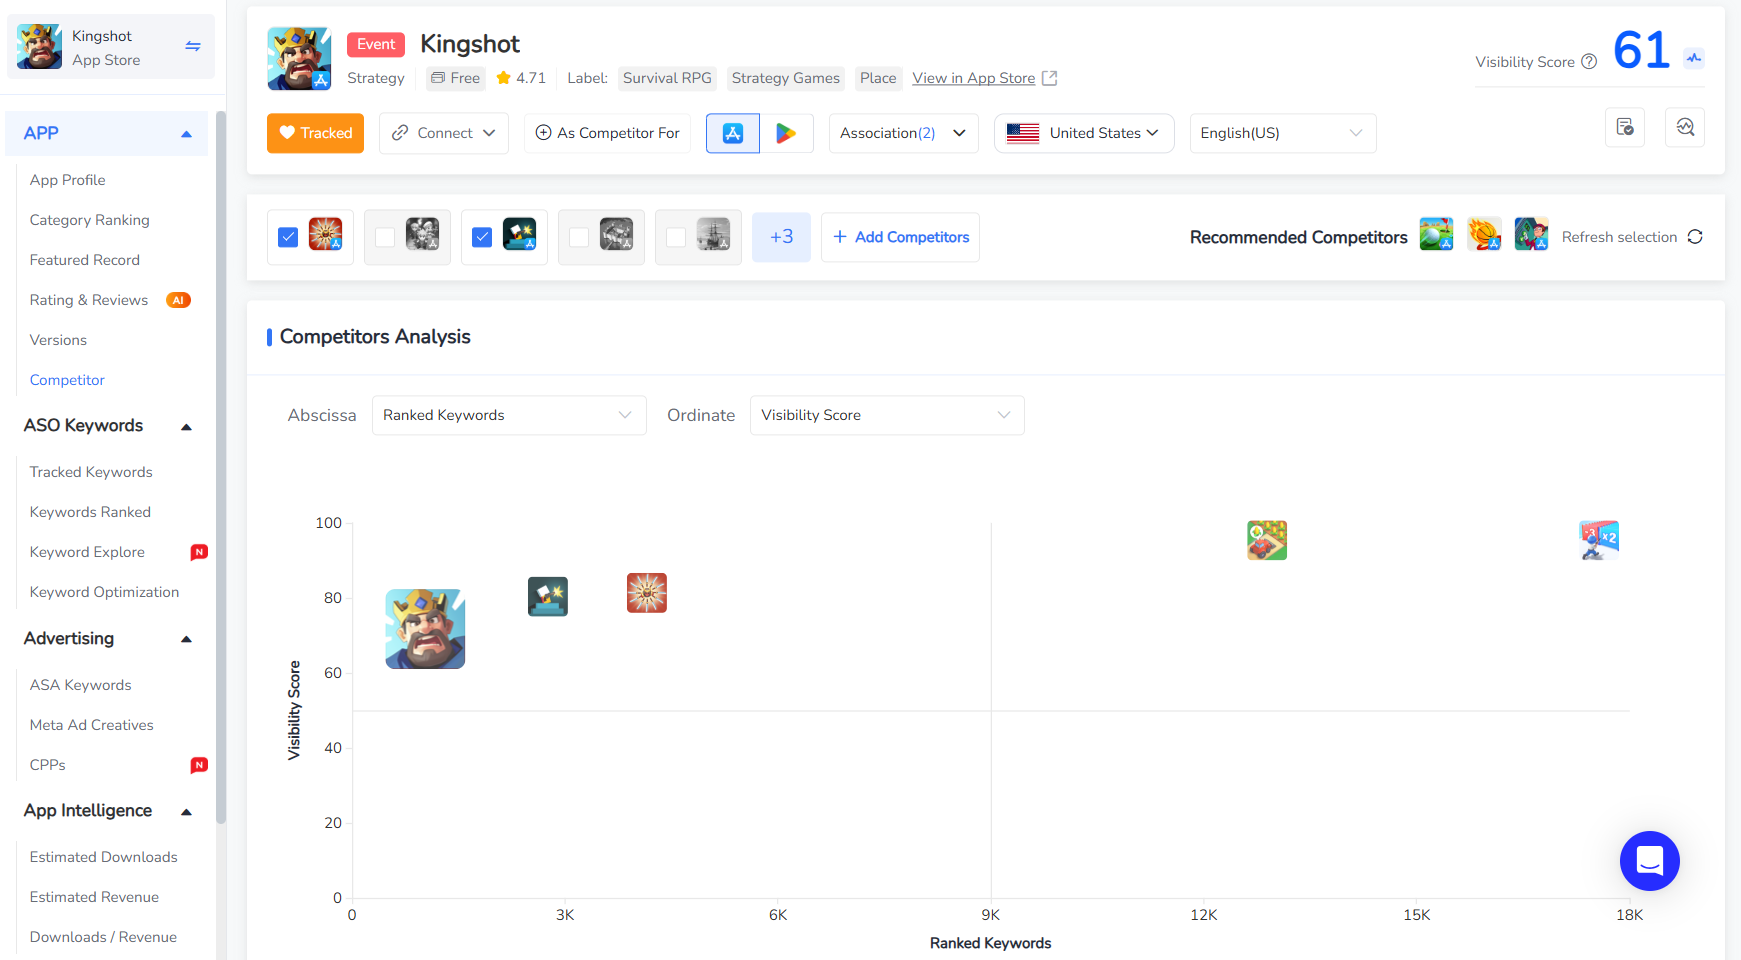This screenshot has width=1741, height=960.
Task: Click the N badge beside Keyword Explore
Action: point(199,552)
